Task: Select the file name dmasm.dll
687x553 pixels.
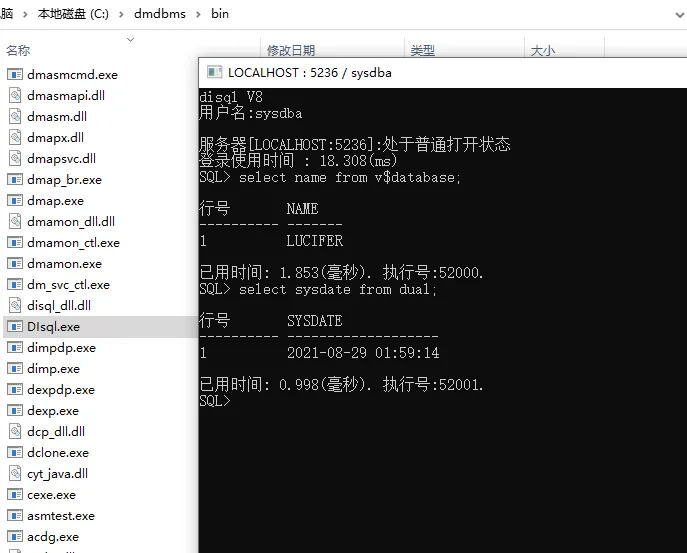Action: click(x=57, y=117)
